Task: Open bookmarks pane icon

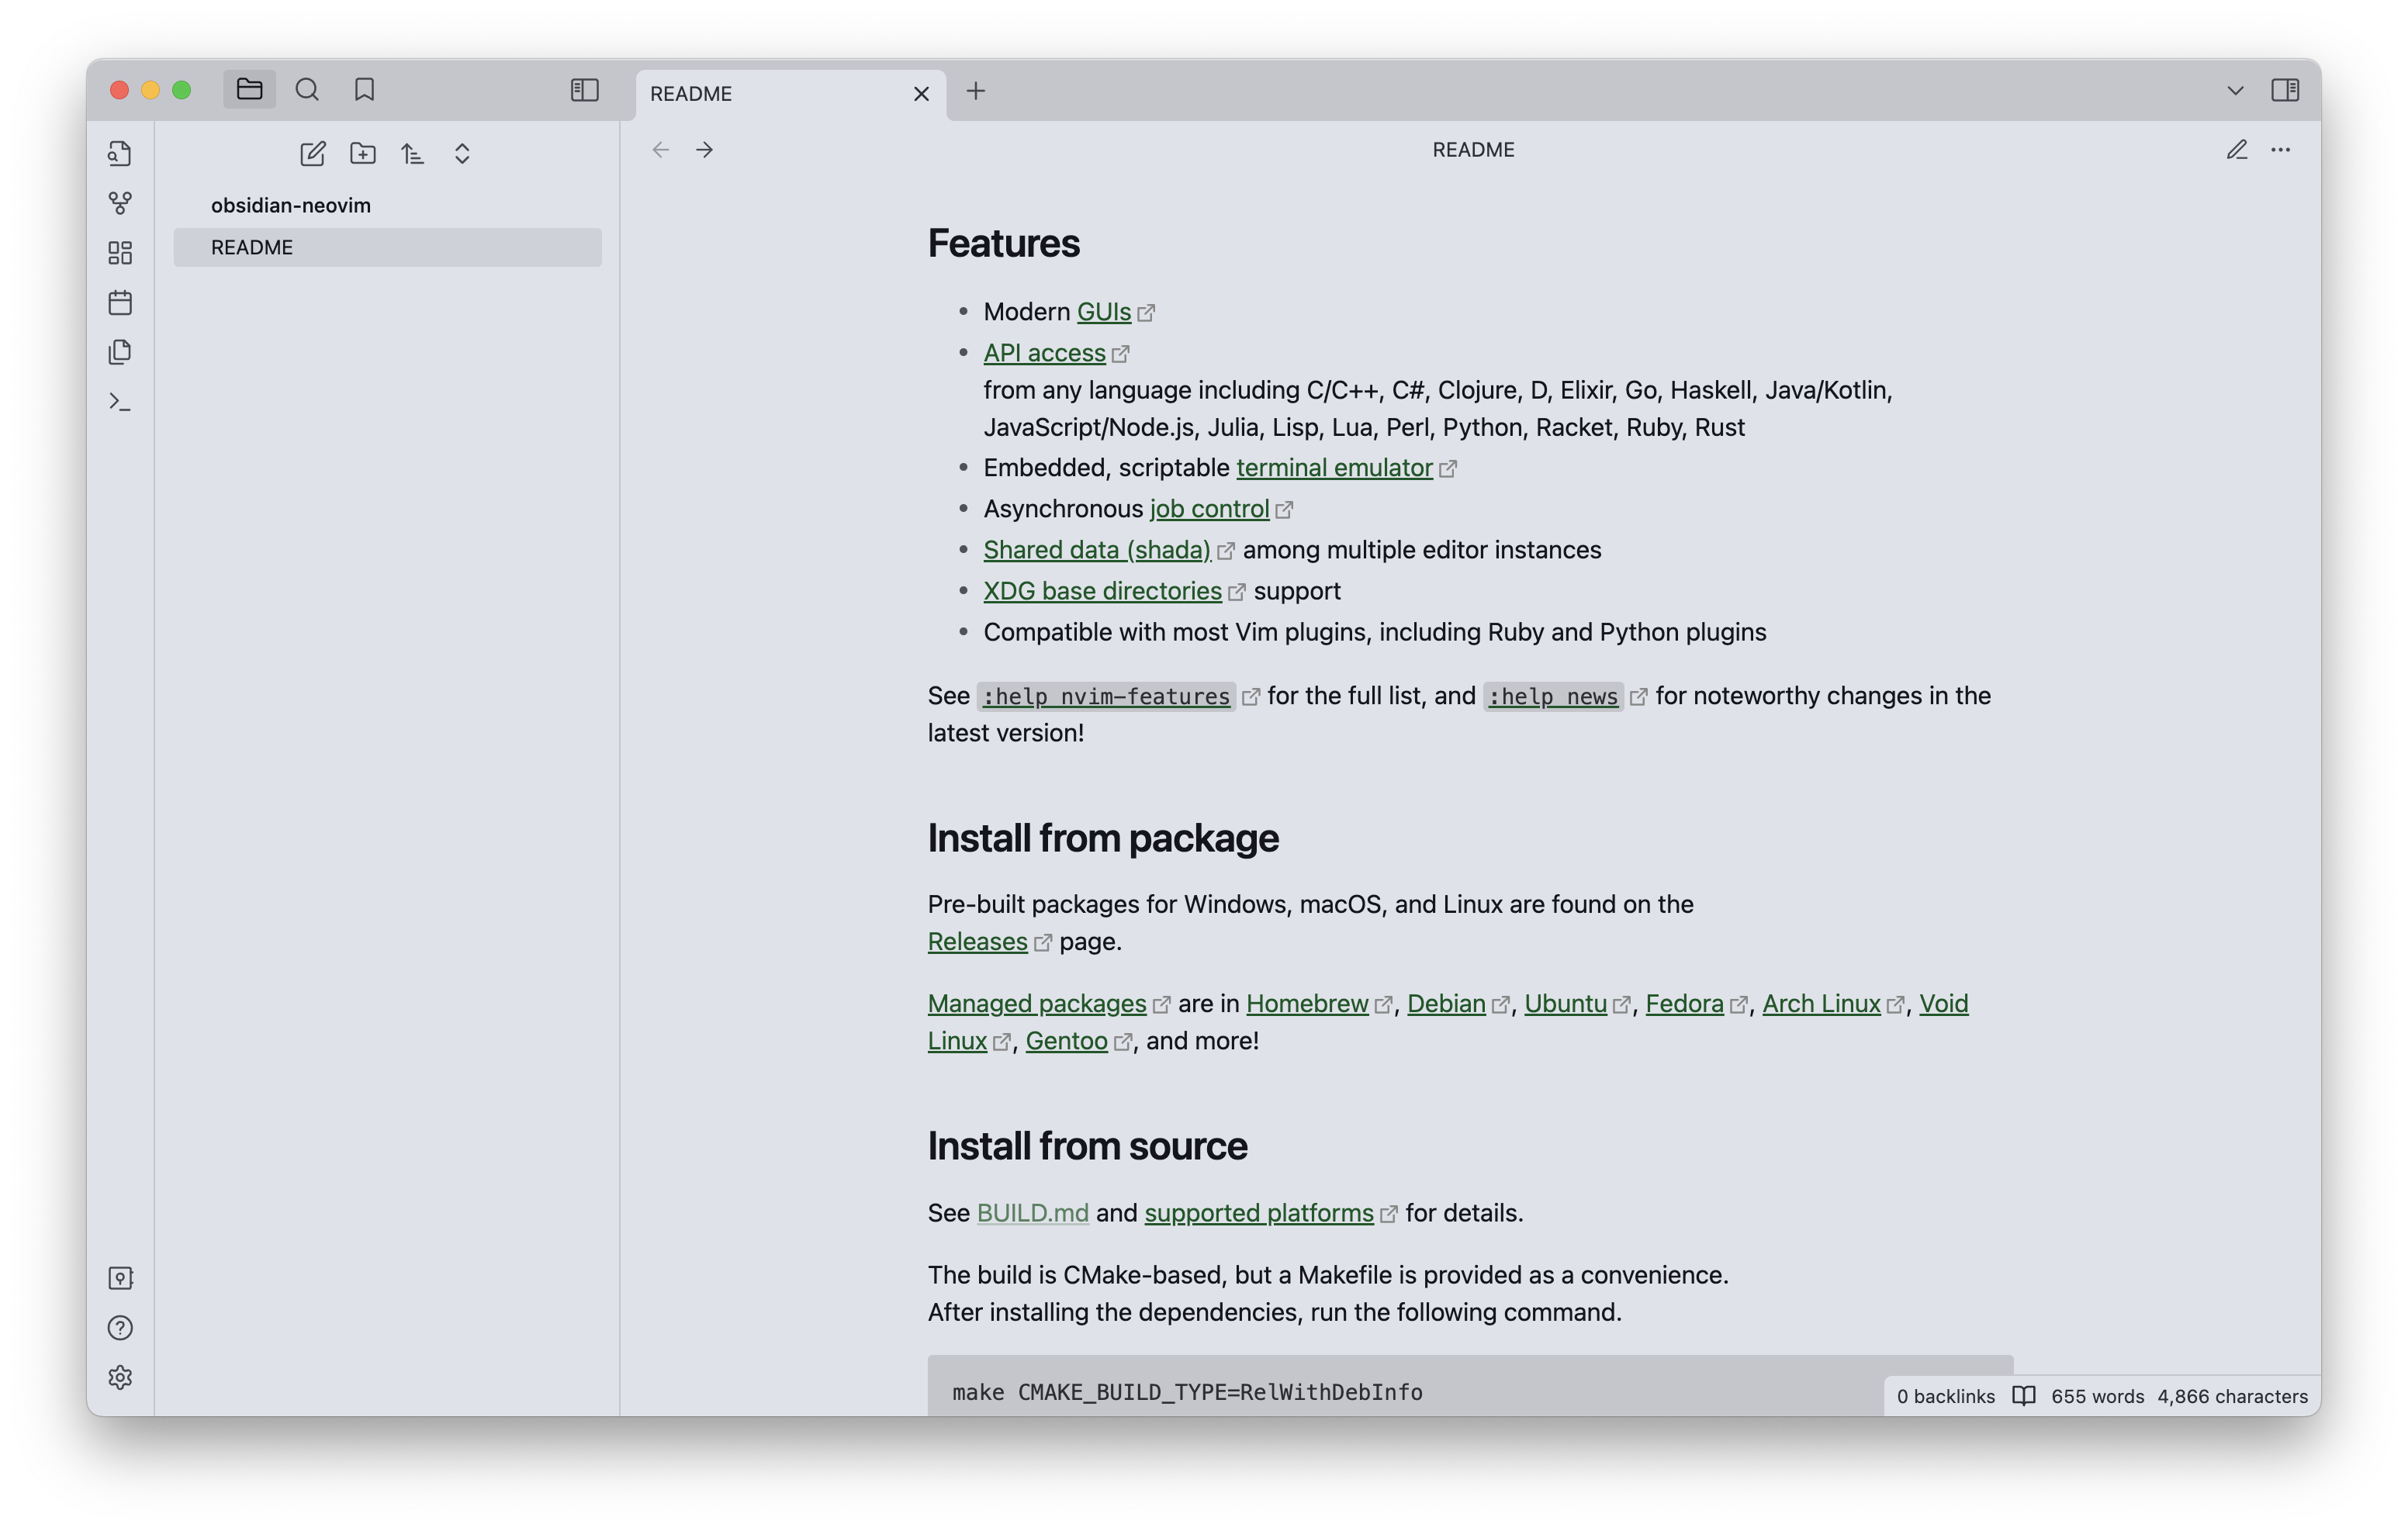Action: (364, 90)
